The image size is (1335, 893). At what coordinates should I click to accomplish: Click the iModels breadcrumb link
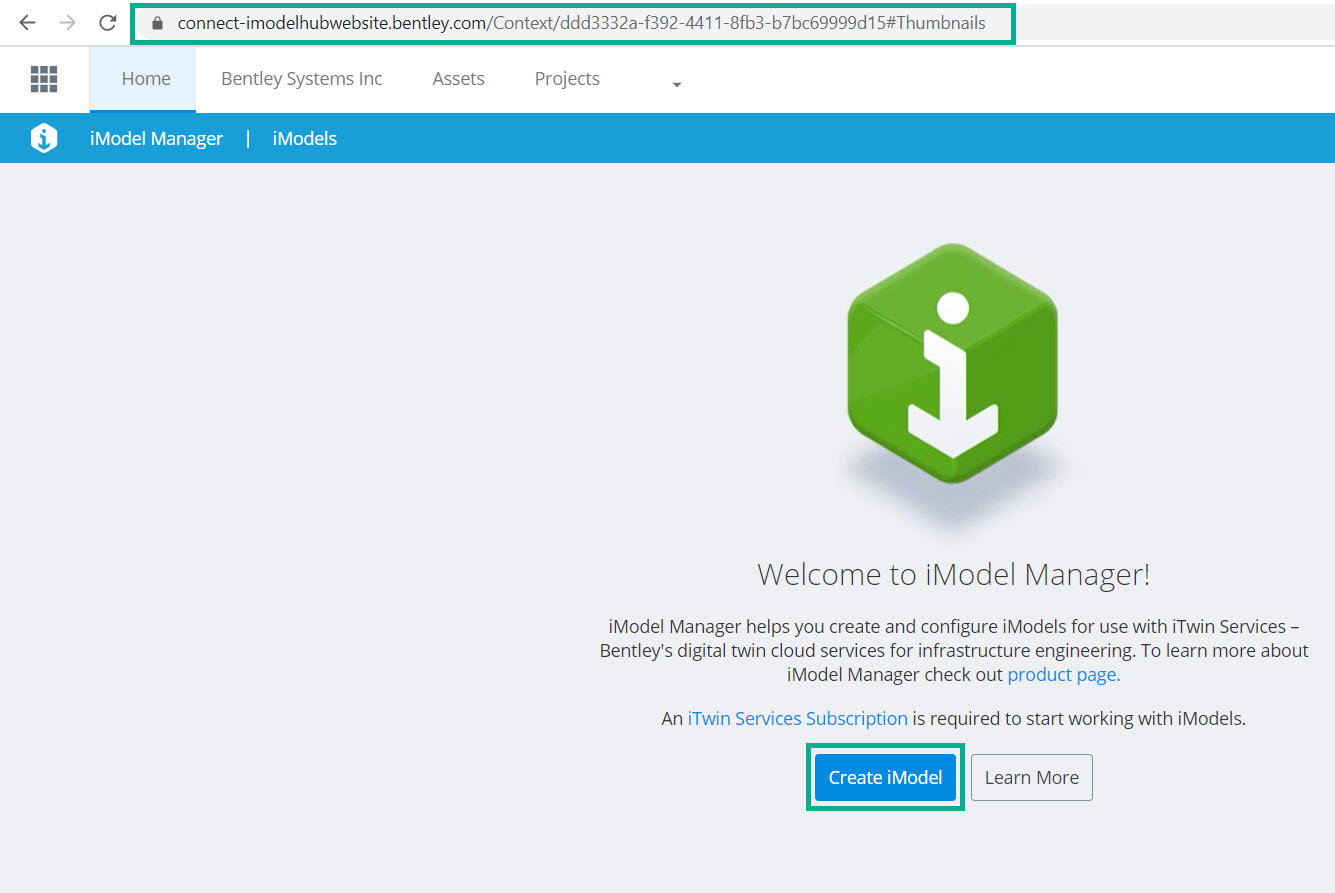[x=305, y=139]
